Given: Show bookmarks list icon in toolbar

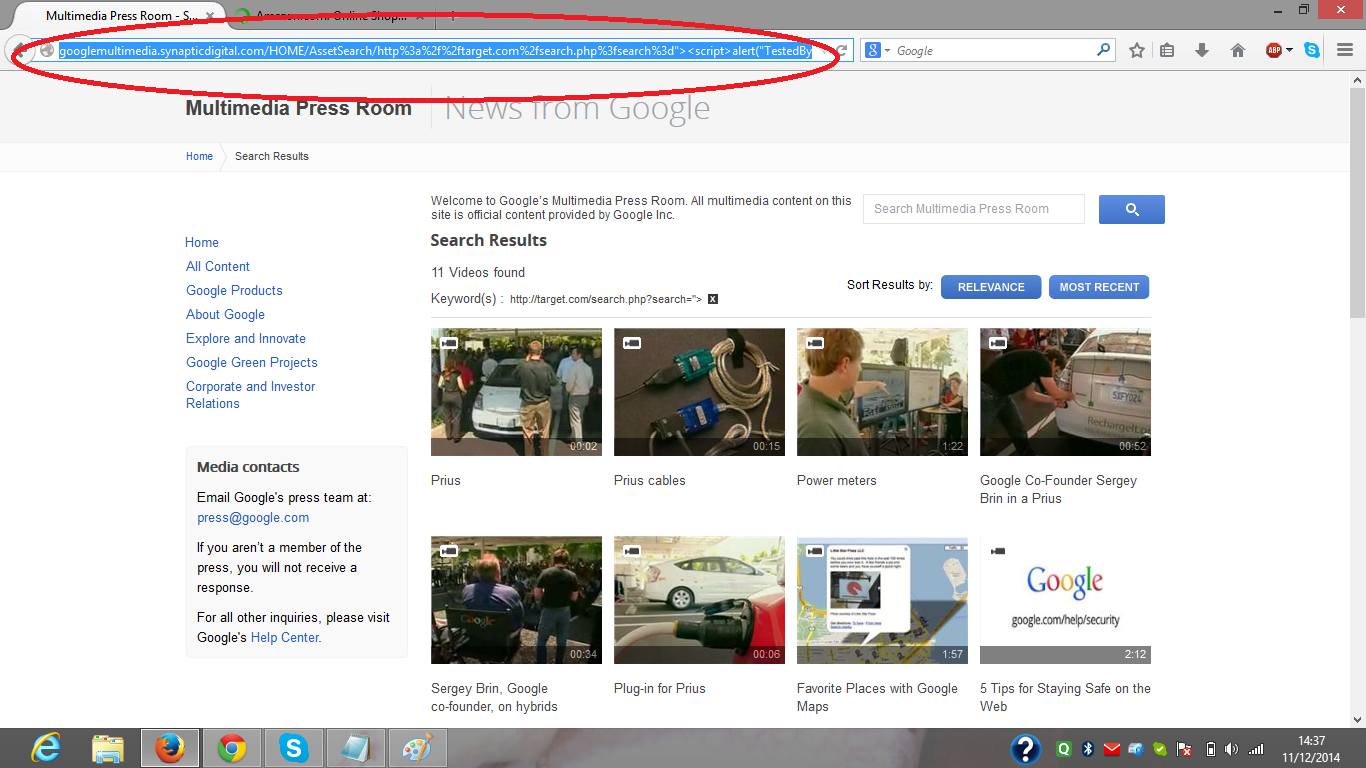Looking at the screenshot, I should 1167,50.
